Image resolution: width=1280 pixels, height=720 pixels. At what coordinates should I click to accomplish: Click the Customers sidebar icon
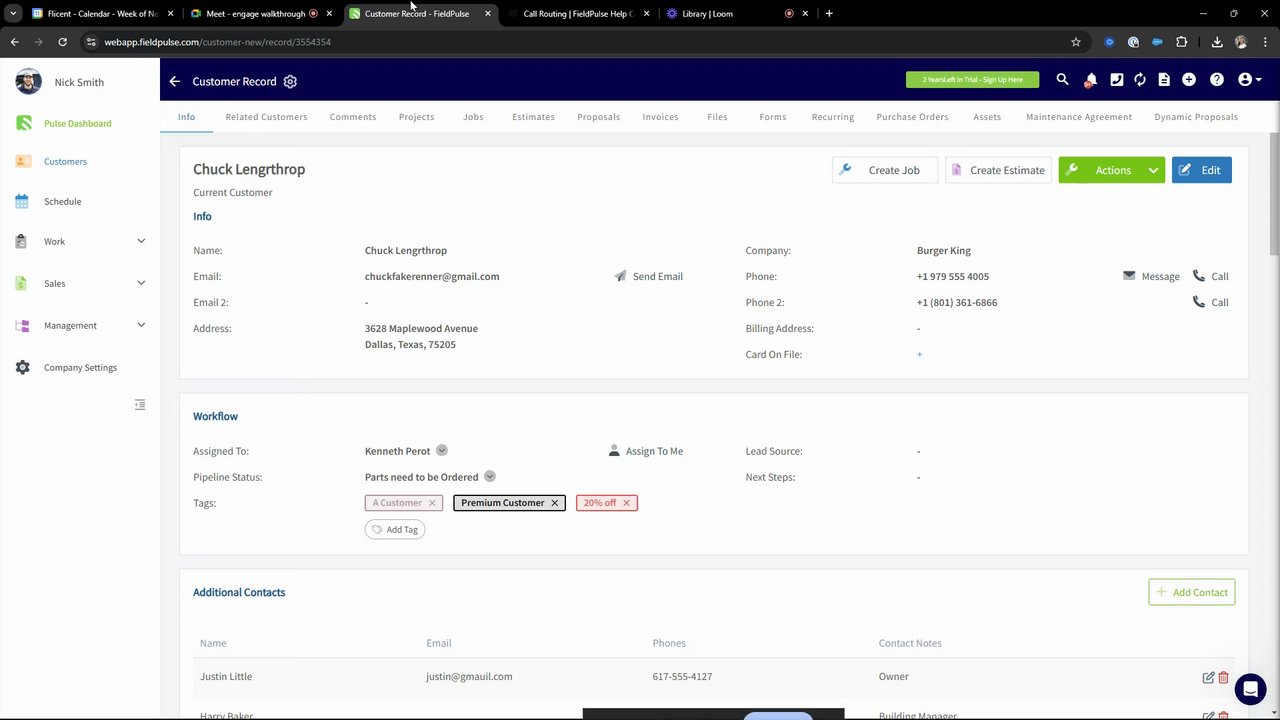[23, 161]
